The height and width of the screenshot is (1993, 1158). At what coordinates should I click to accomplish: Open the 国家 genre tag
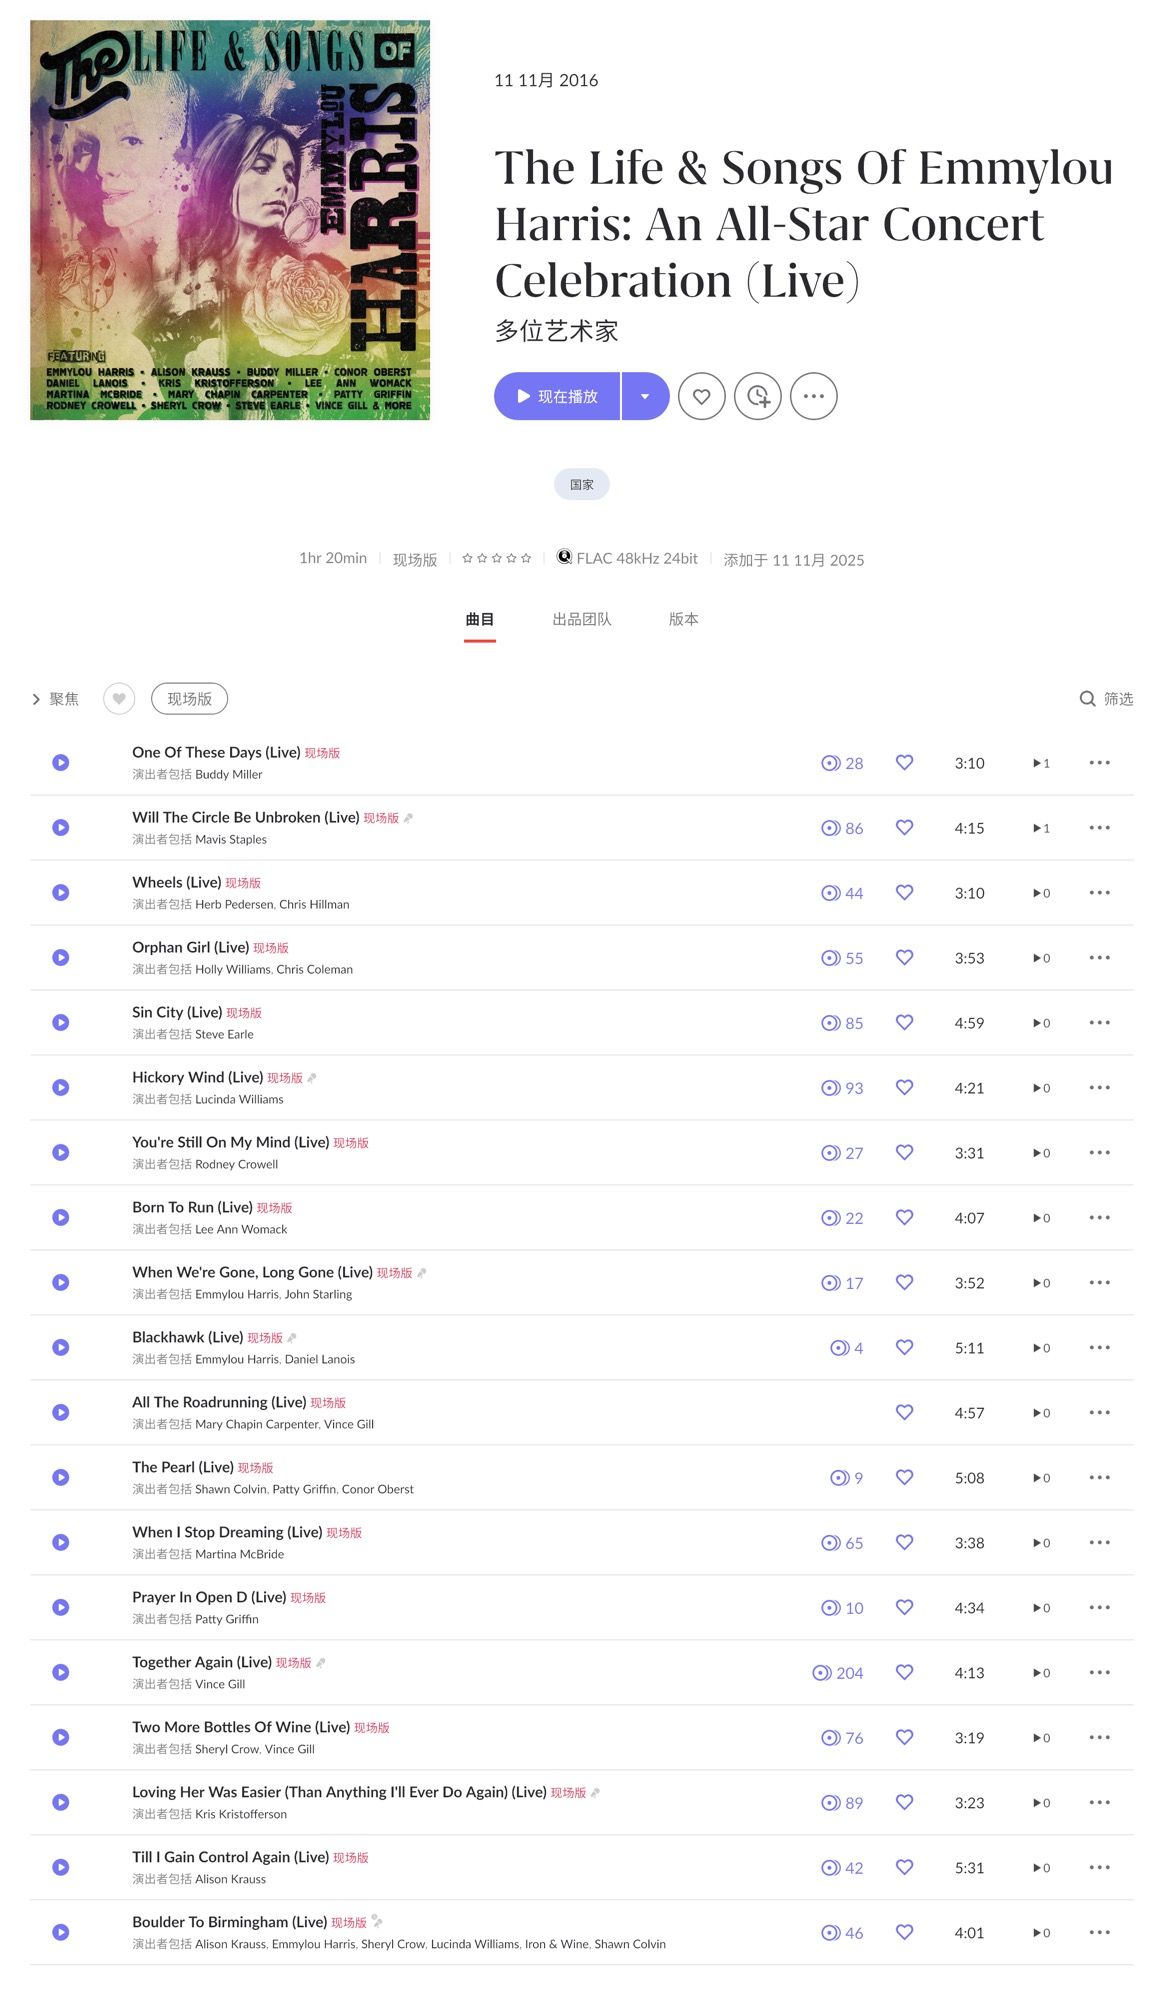(582, 484)
